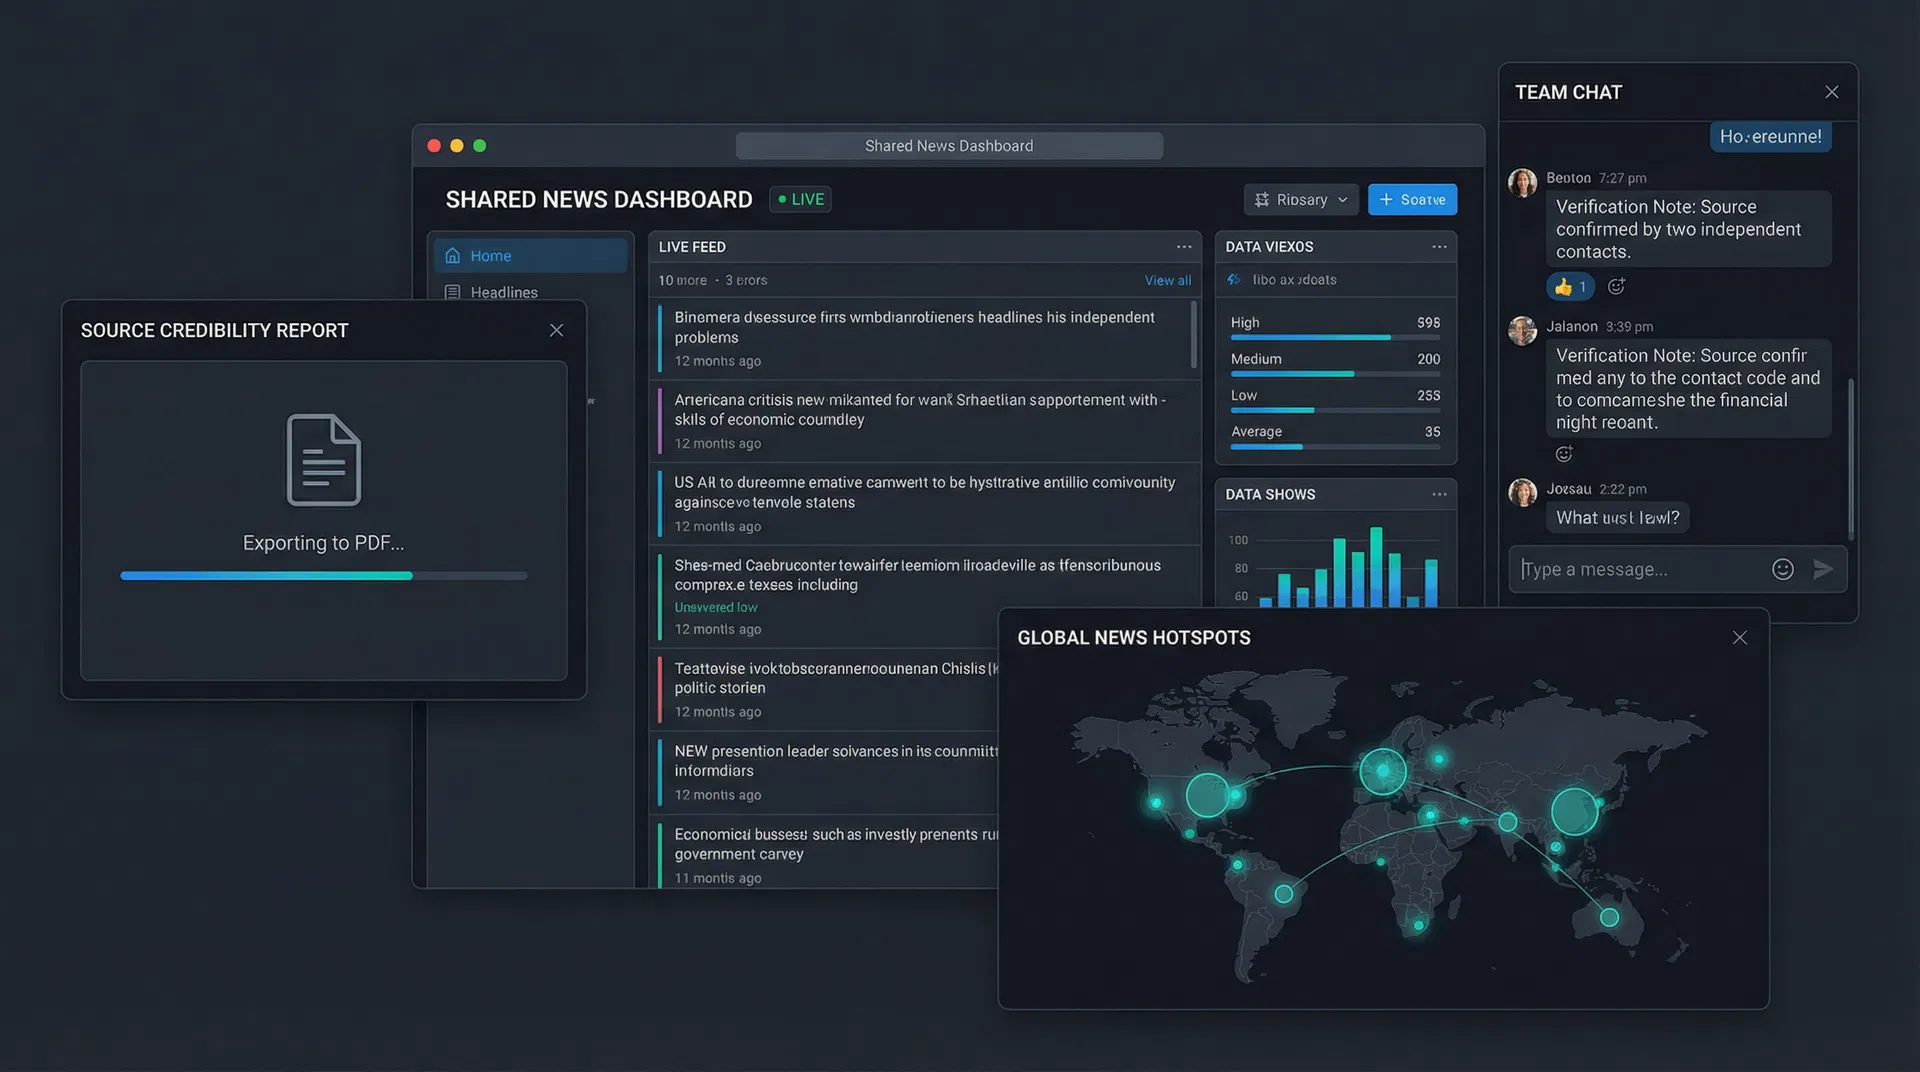Viewport: 1920px width, 1072px height.
Task: Click the emoji picker icon in message box
Action: tap(1782, 569)
